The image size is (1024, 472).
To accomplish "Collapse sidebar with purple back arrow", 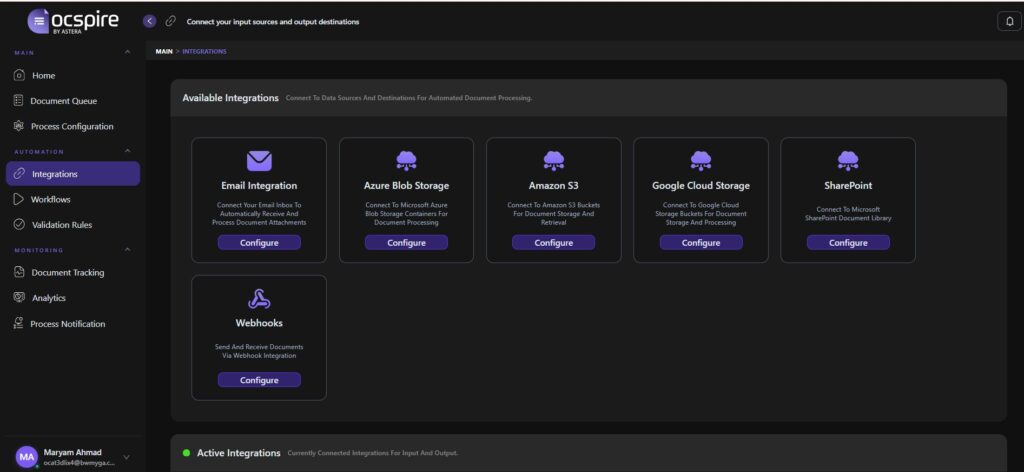I will [150, 21].
